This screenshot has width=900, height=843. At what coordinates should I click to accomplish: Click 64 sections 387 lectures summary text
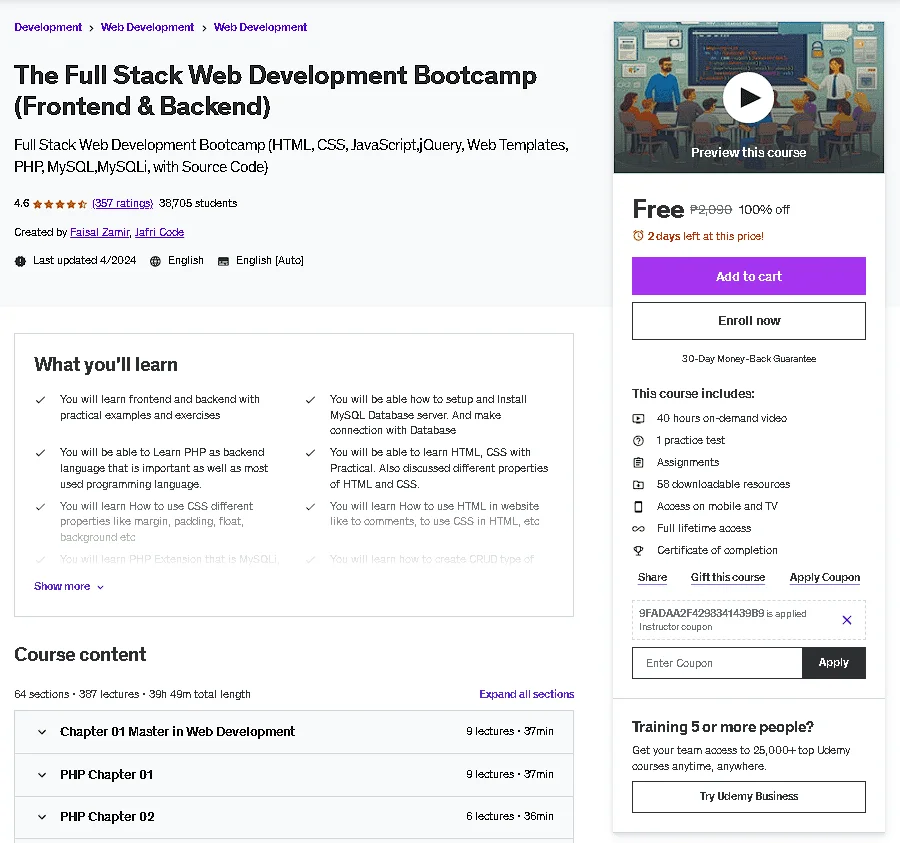[133, 694]
